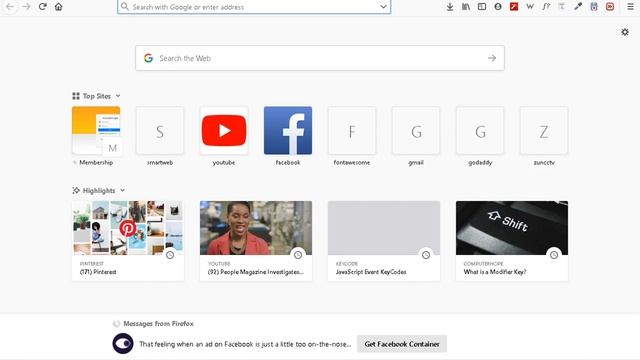Click the What is a Modifier Key? title

click(495, 272)
